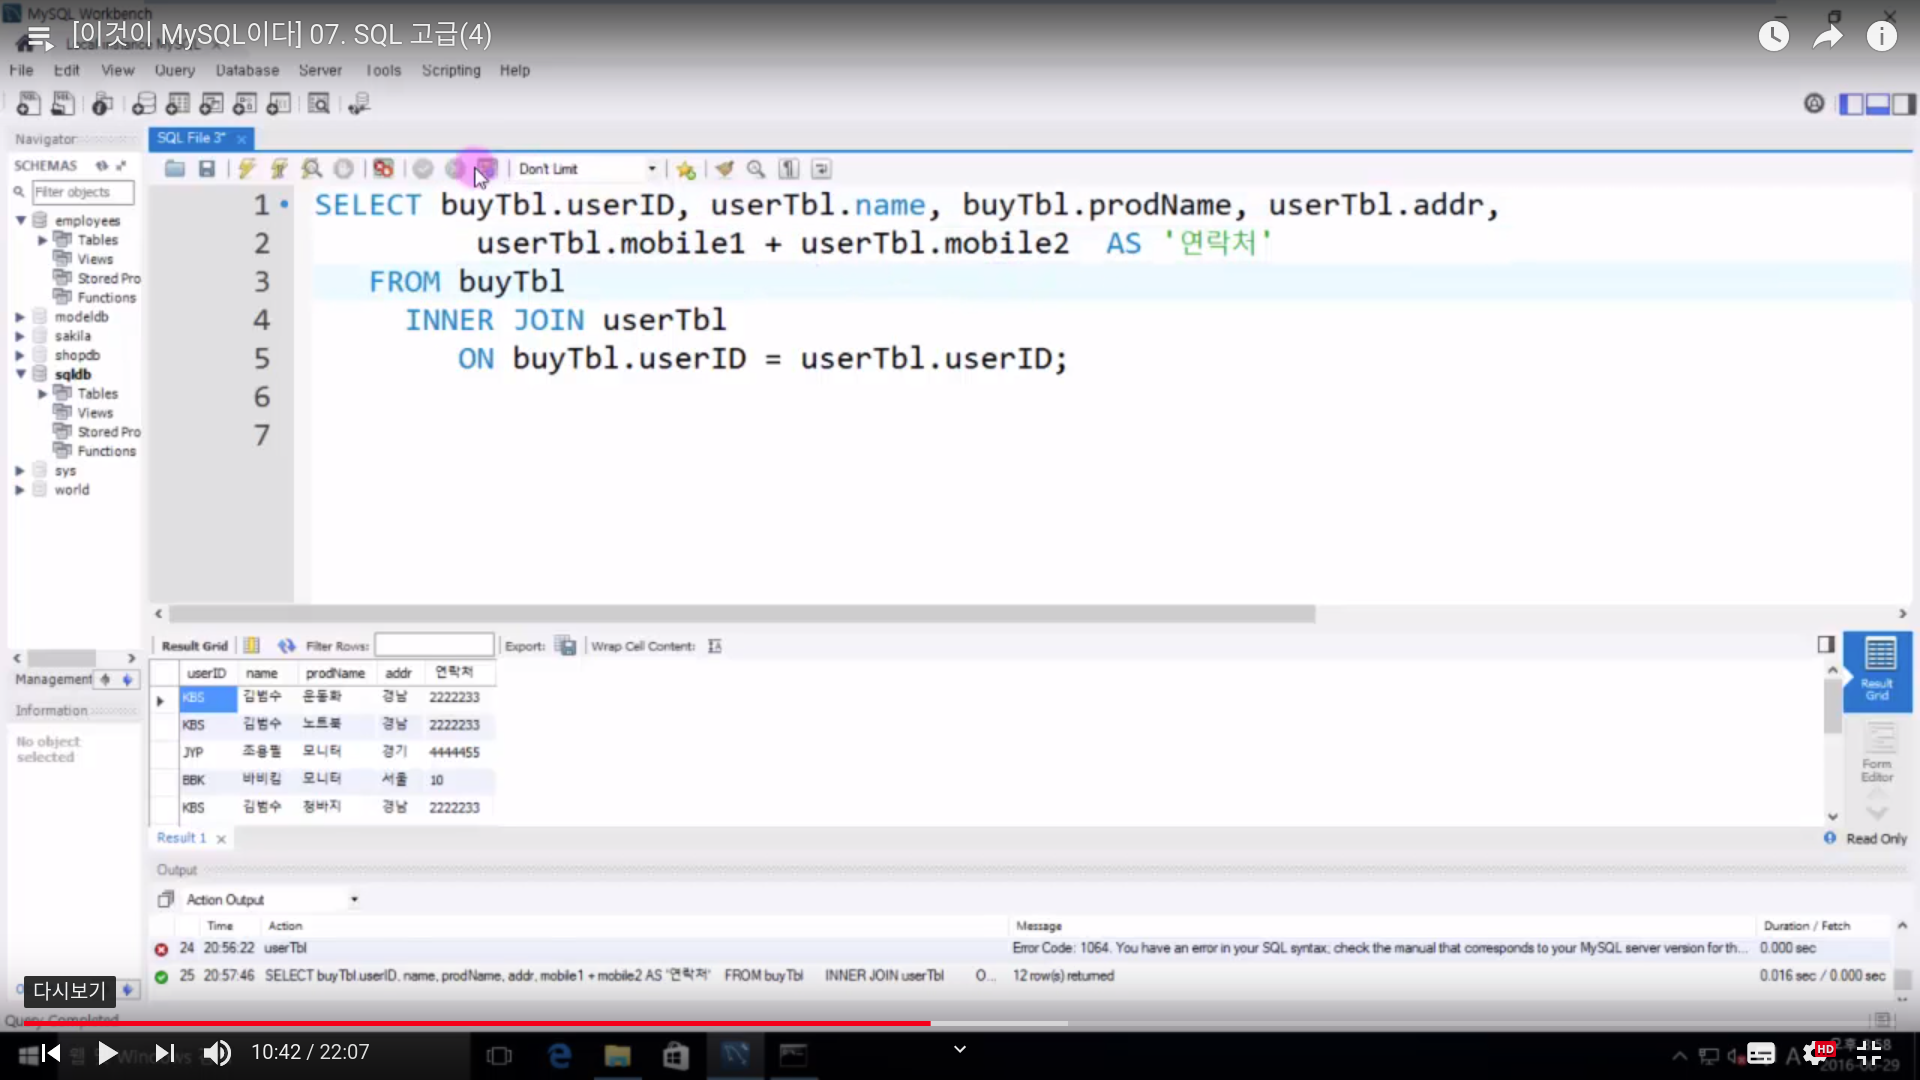Toggle invisible characters pilcrow icon
Screen dimensions: 1920x1080
[x=789, y=169]
